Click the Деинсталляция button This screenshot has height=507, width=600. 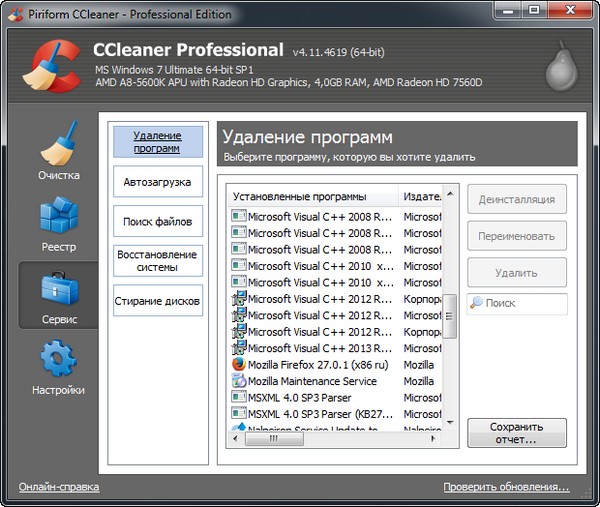click(x=516, y=199)
